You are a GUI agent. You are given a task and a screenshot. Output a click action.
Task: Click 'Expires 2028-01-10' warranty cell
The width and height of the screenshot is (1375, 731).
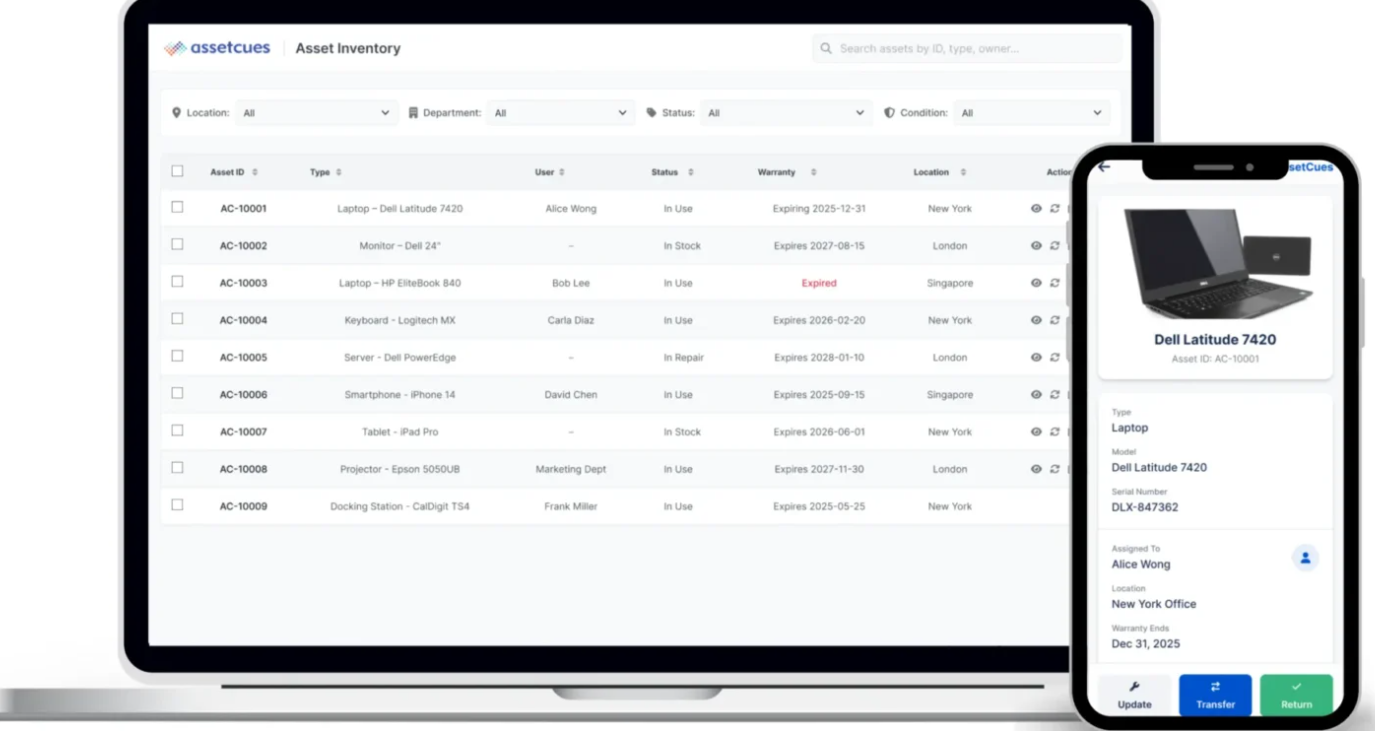pos(819,357)
